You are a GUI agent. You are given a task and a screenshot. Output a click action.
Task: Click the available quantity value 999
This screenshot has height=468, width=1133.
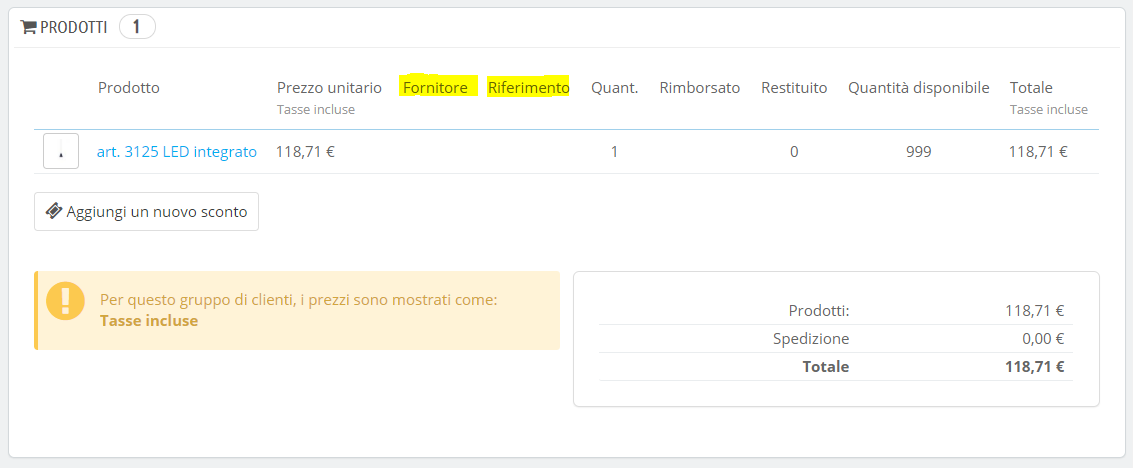(919, 152)
